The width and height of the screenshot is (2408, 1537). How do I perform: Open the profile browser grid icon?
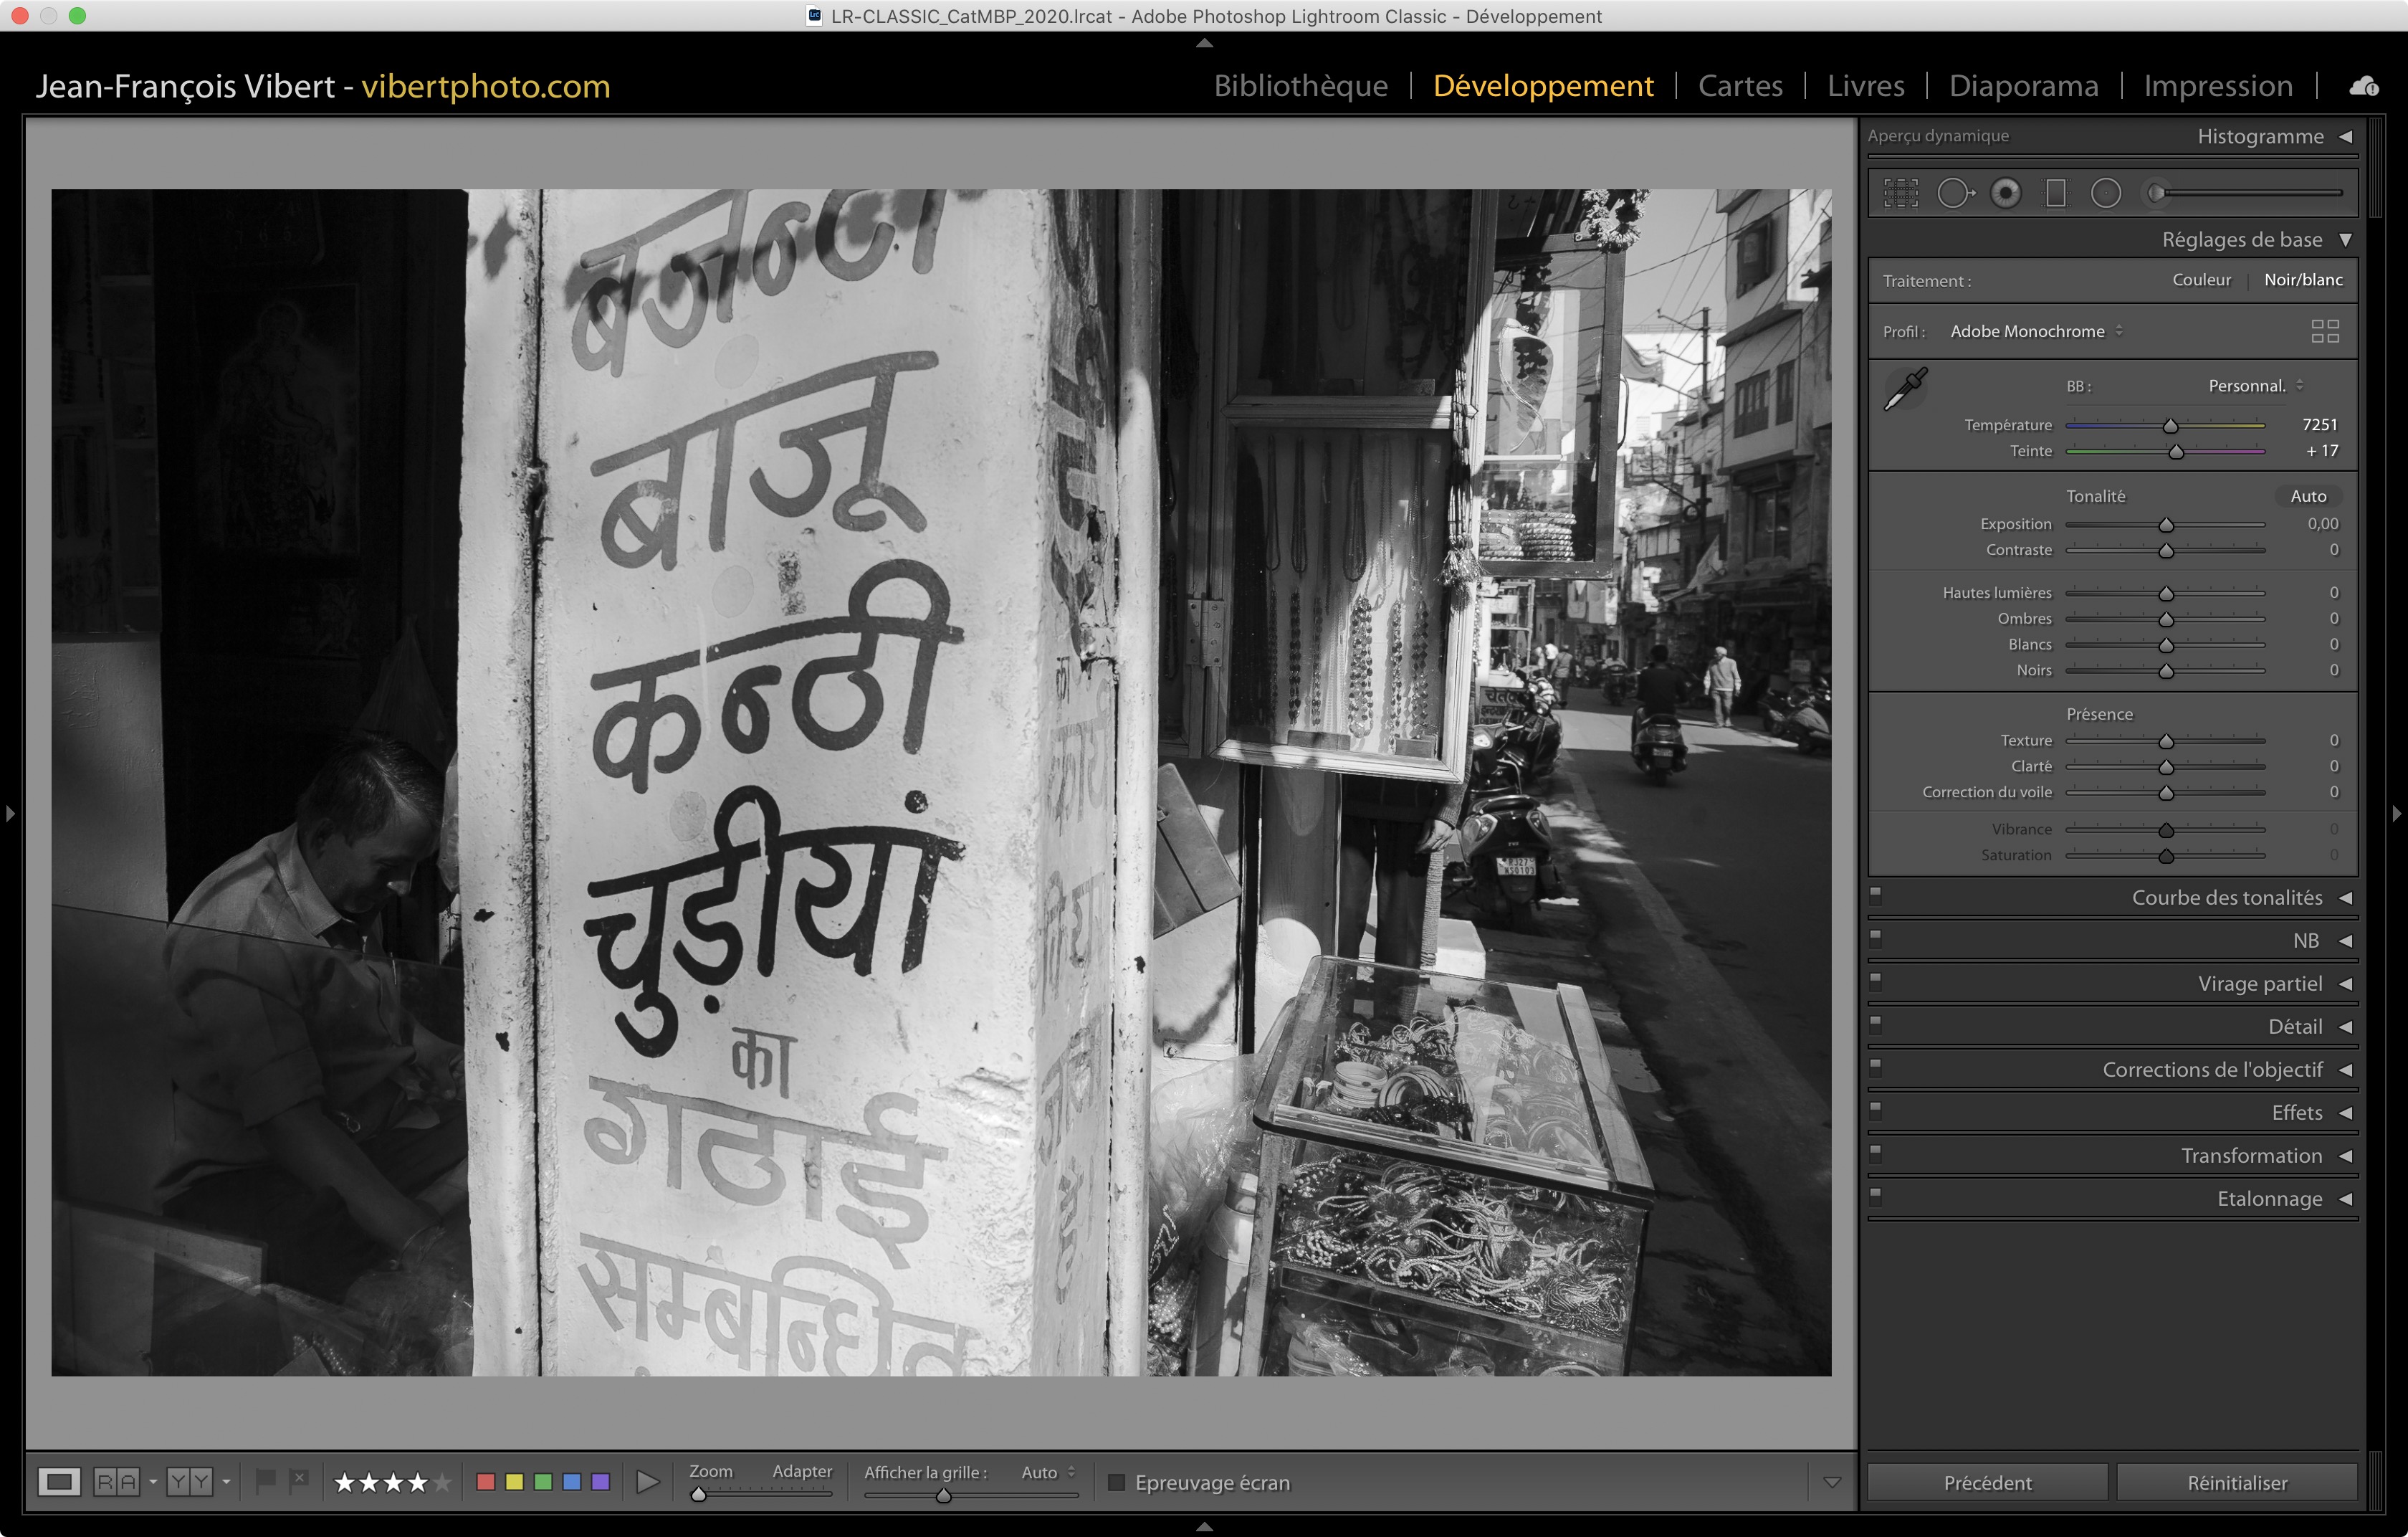pos(2325,331)
